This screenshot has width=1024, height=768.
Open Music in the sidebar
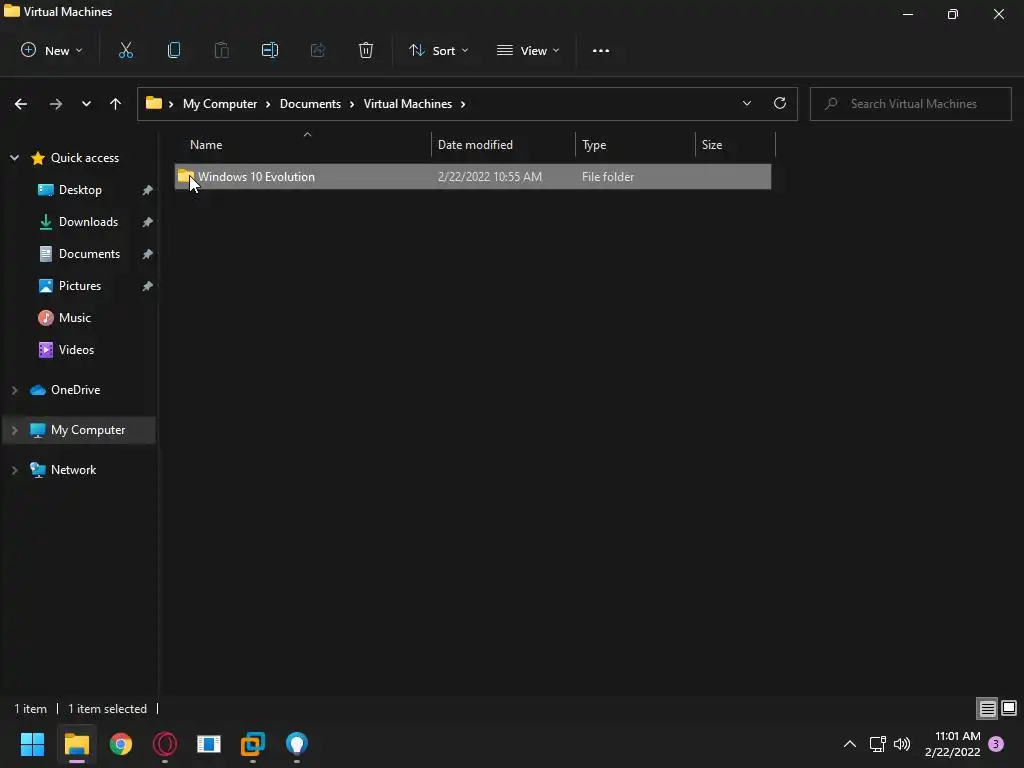click(74, 318)
